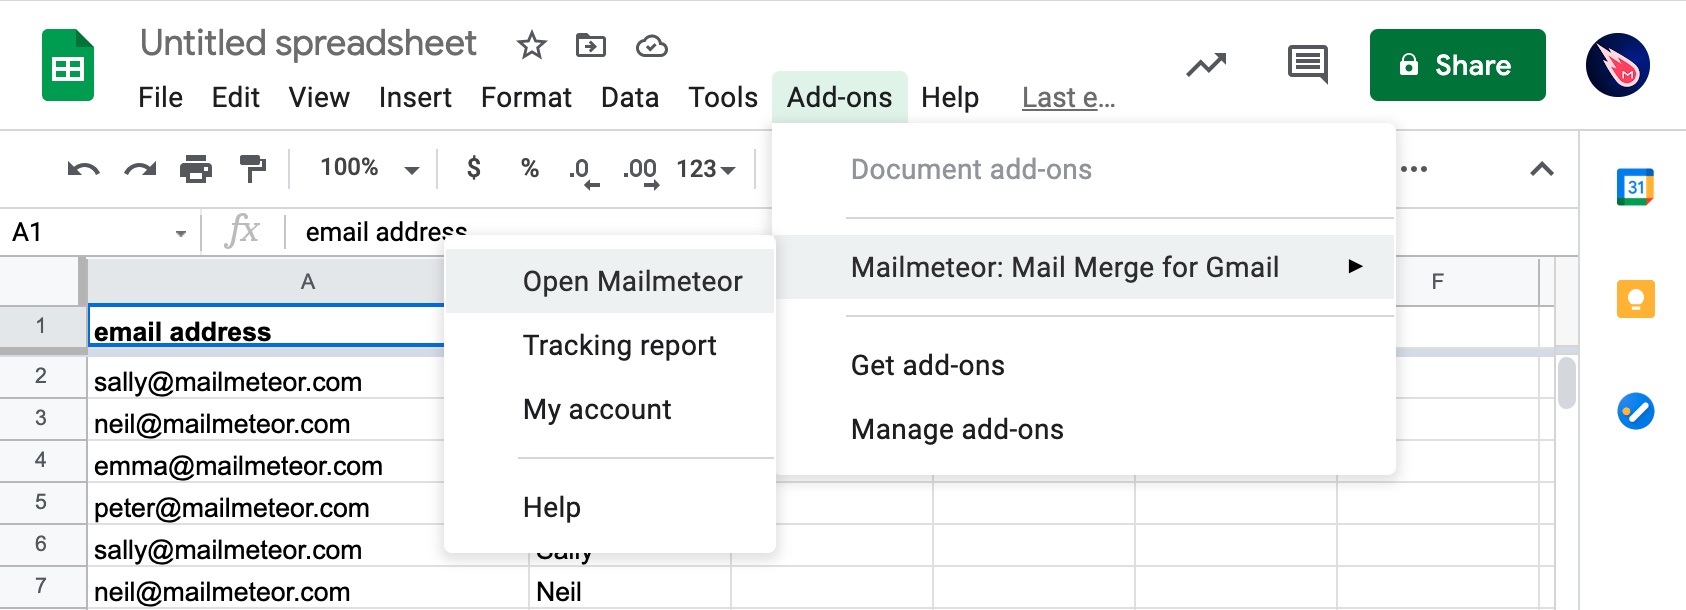Screen dimensions: 1686x610
Task: Rename the Untitled spreadsheet title
Action: point(308,44)
